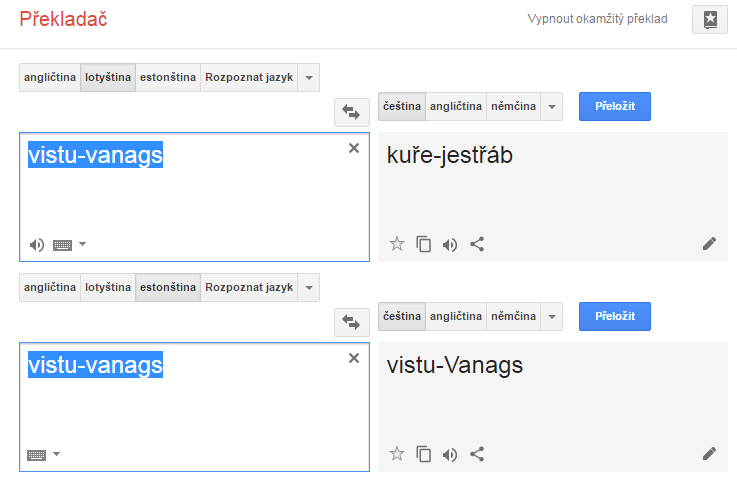Screen dimensions: 737x488
Task: Expand the upper source language dropdown arrow
Action: pos(309,78)
